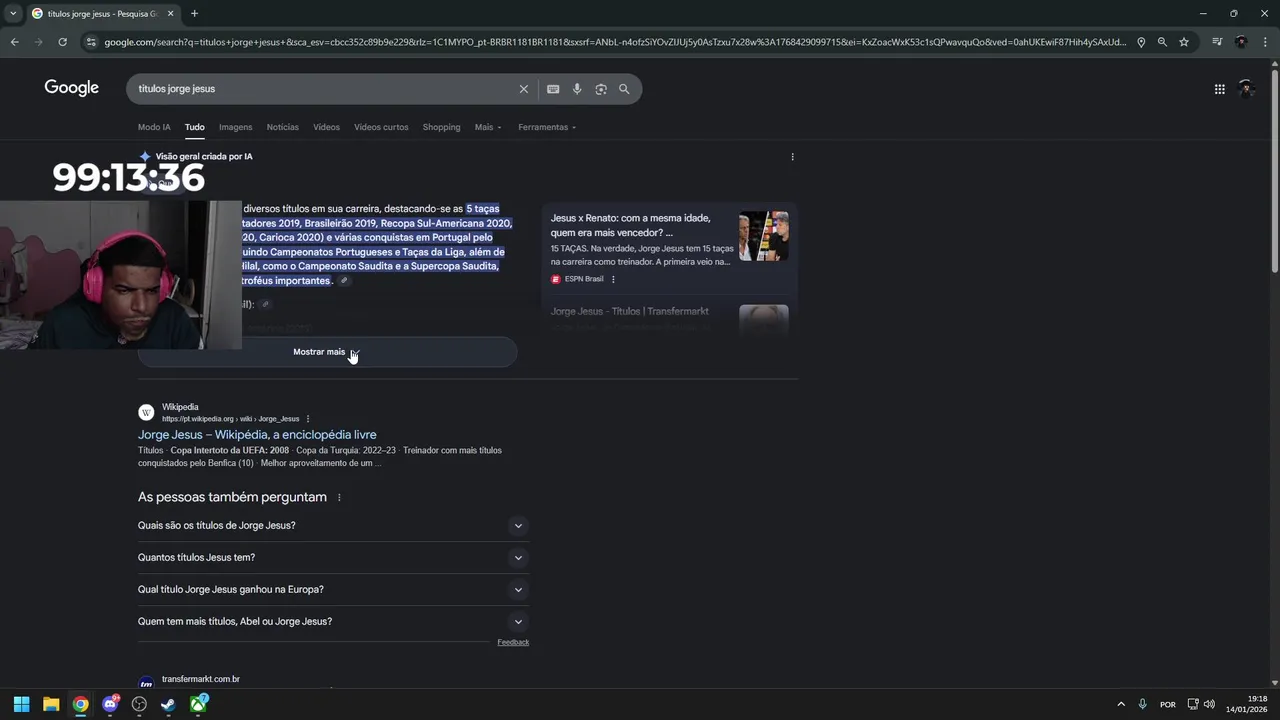This screenshot has width=1280, height=720.
Task: Click 'Mostrar mais' to expand AI overview
Action: pos(327,352)
